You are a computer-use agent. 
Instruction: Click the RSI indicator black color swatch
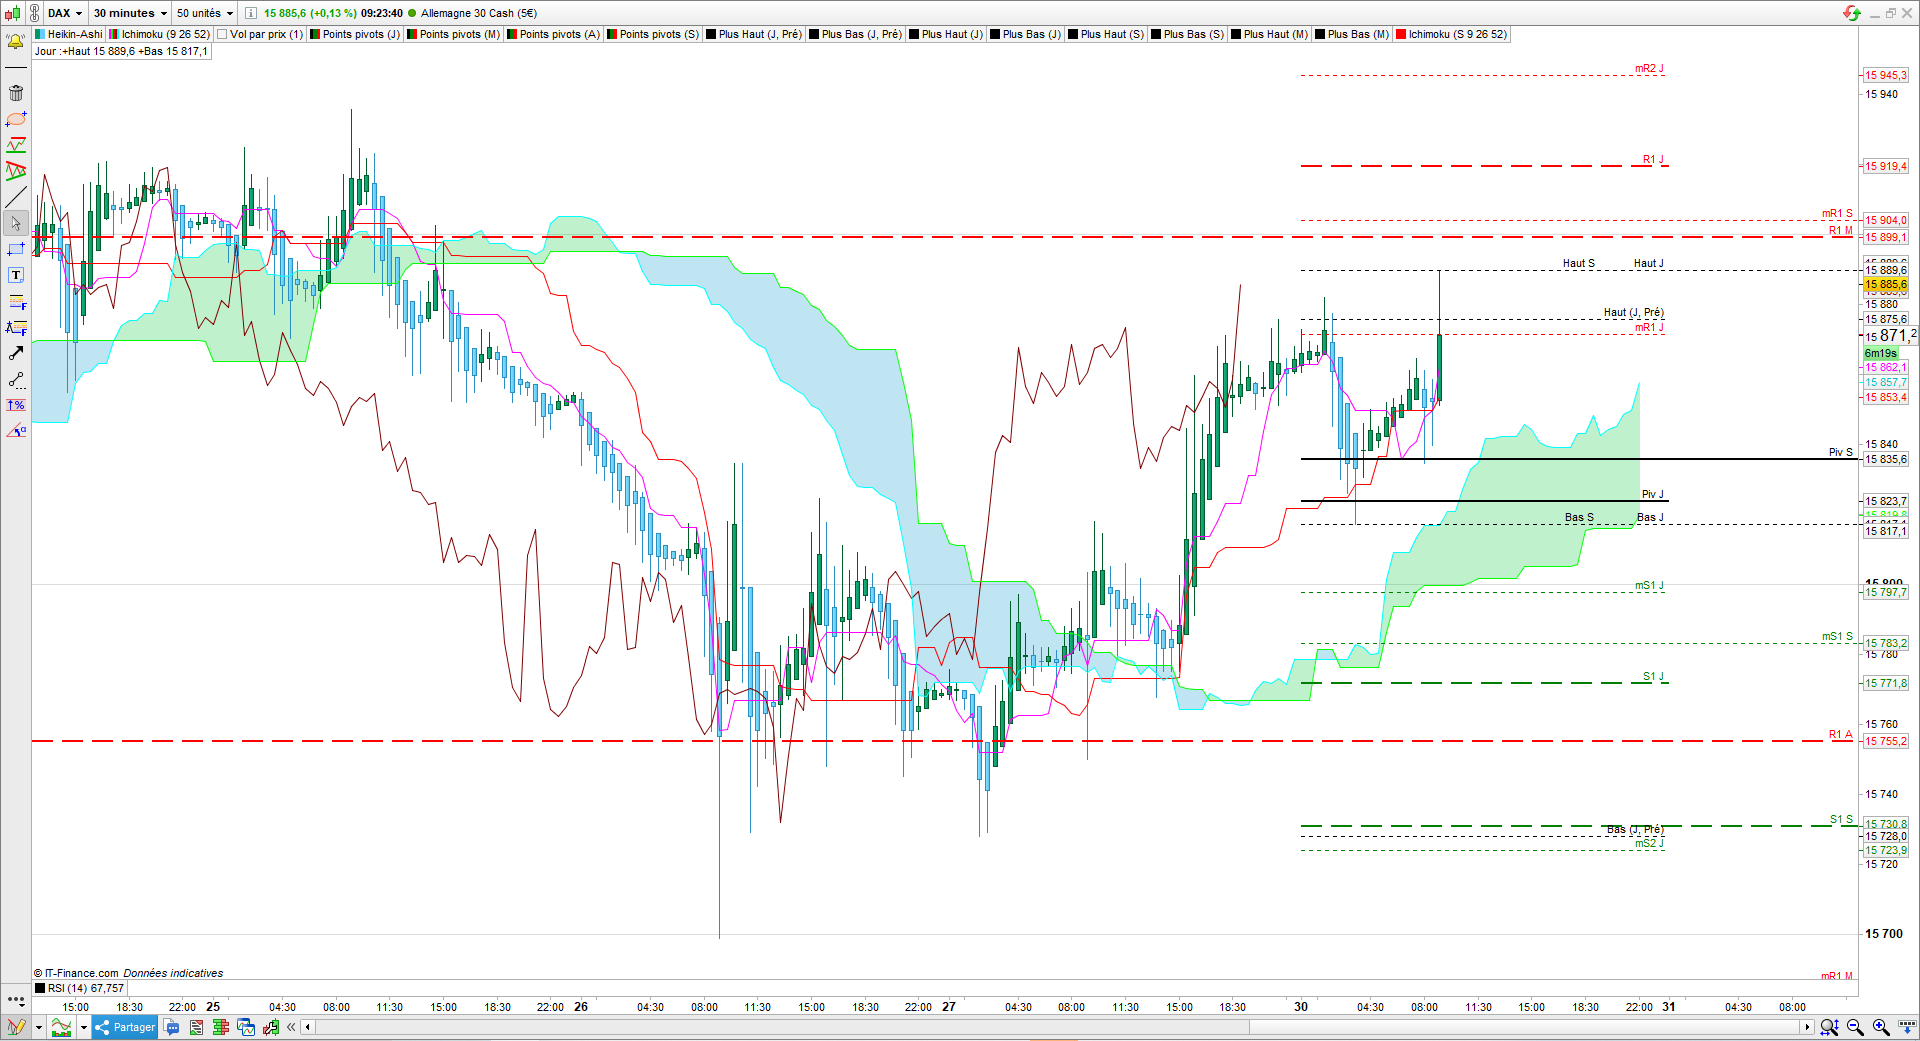[x=40, y=988]
